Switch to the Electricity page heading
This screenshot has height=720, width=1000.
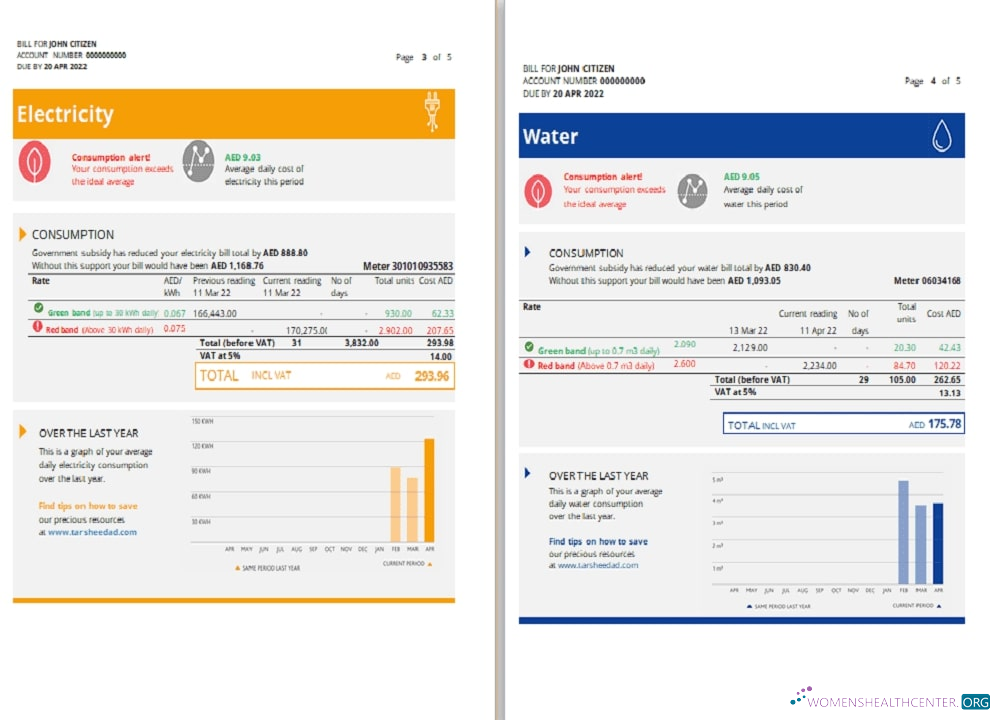tap(65, 113)
